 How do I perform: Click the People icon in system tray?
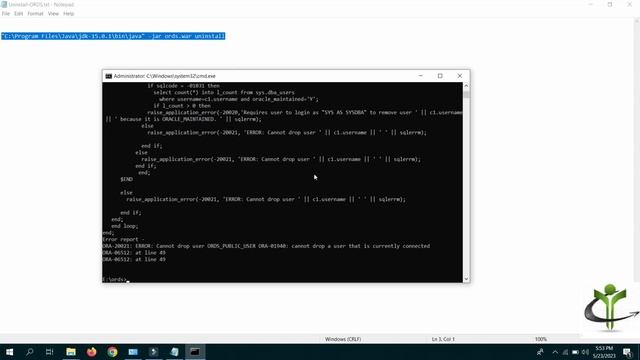coord(540,352)
